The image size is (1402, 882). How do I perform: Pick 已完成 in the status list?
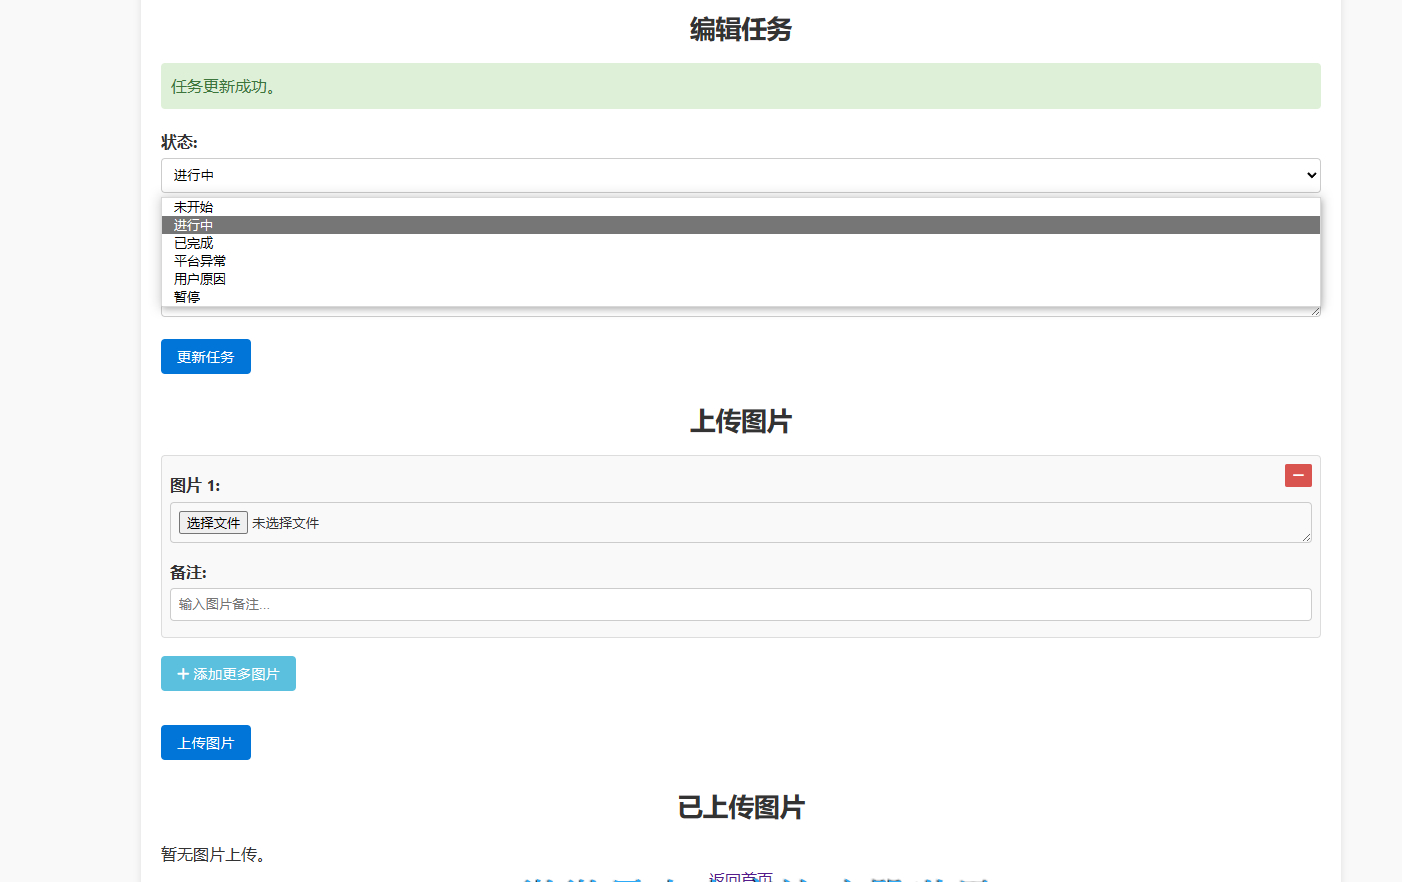(194, 243)
